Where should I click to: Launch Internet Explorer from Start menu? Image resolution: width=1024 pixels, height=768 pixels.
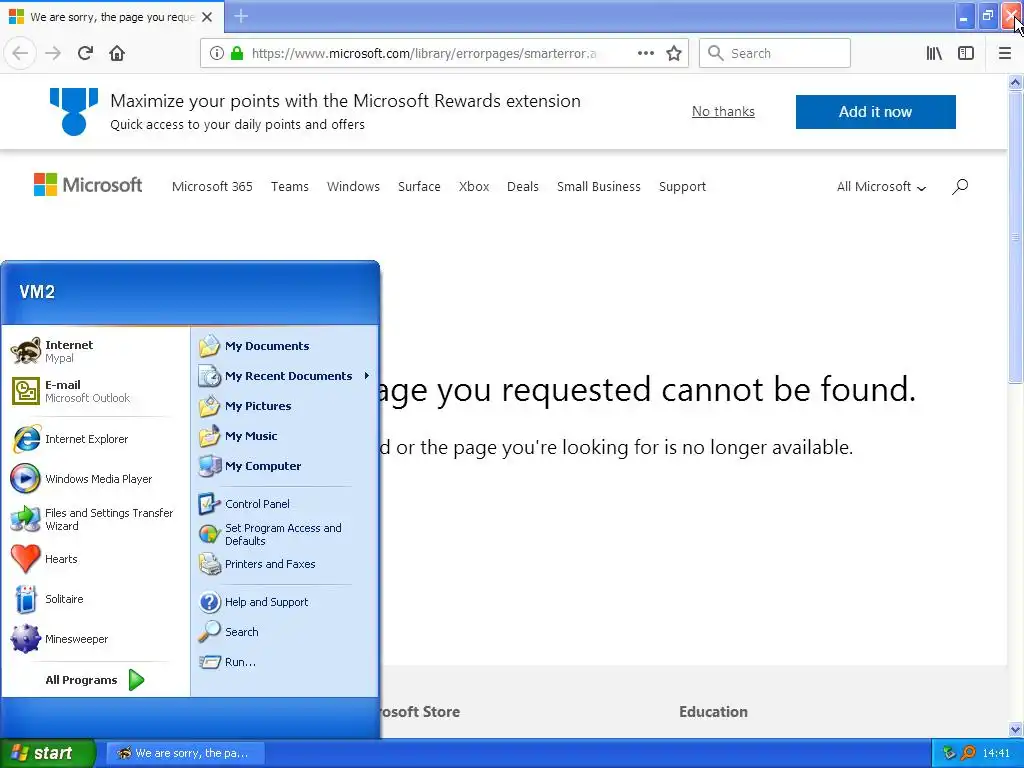pos(95,439)
